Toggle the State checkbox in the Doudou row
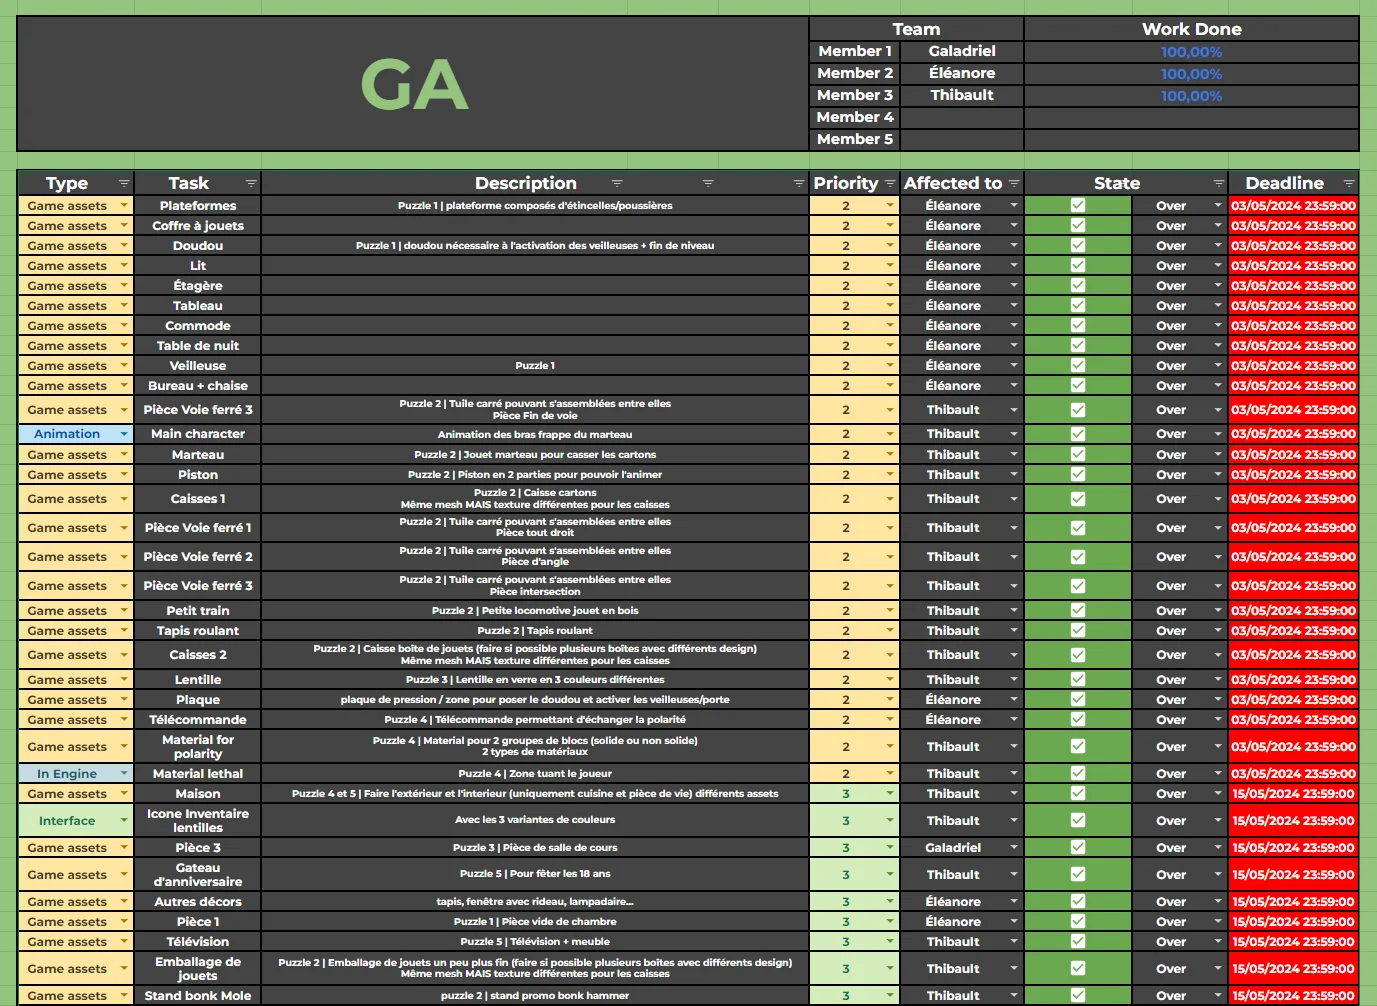 point(1078,245)
